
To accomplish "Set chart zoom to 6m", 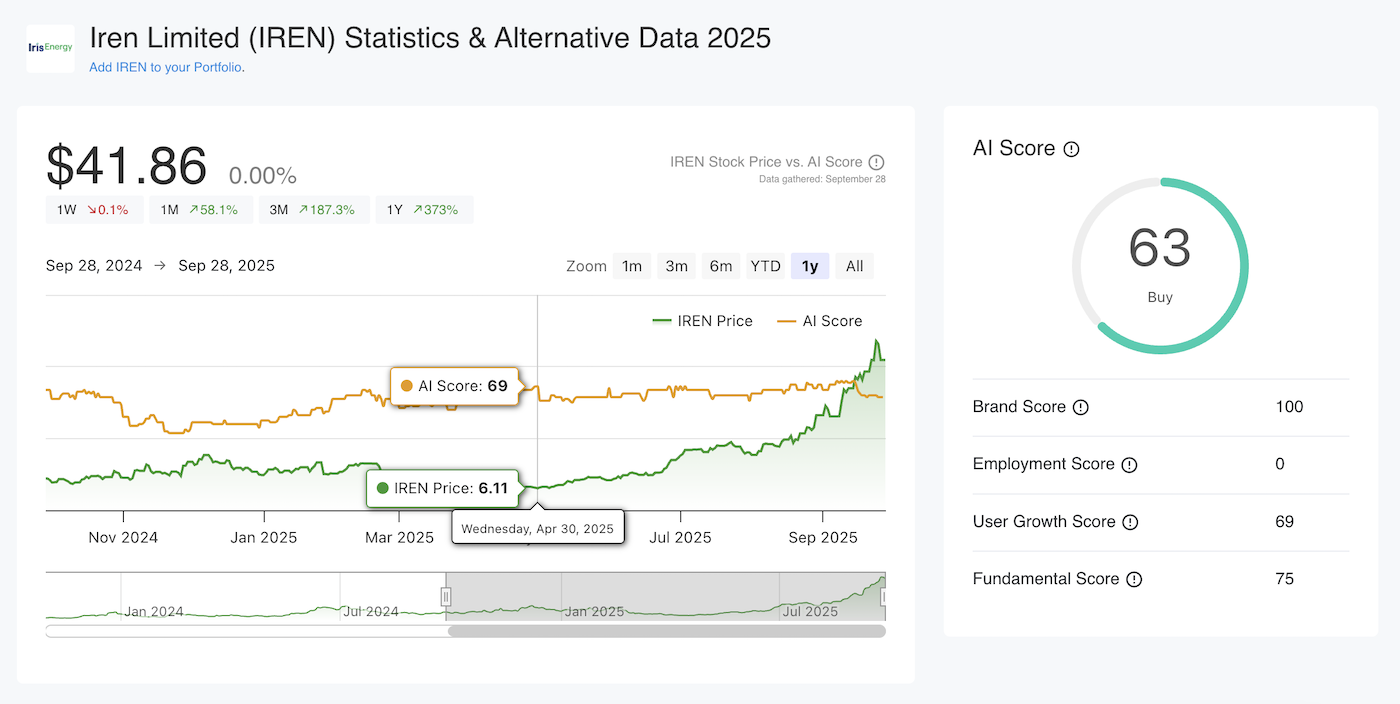I will (721, 266).
